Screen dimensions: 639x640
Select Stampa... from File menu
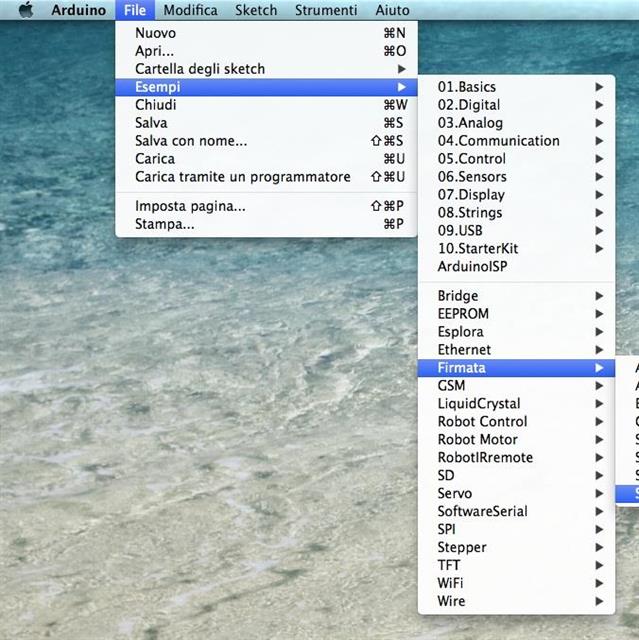point(164,224)
